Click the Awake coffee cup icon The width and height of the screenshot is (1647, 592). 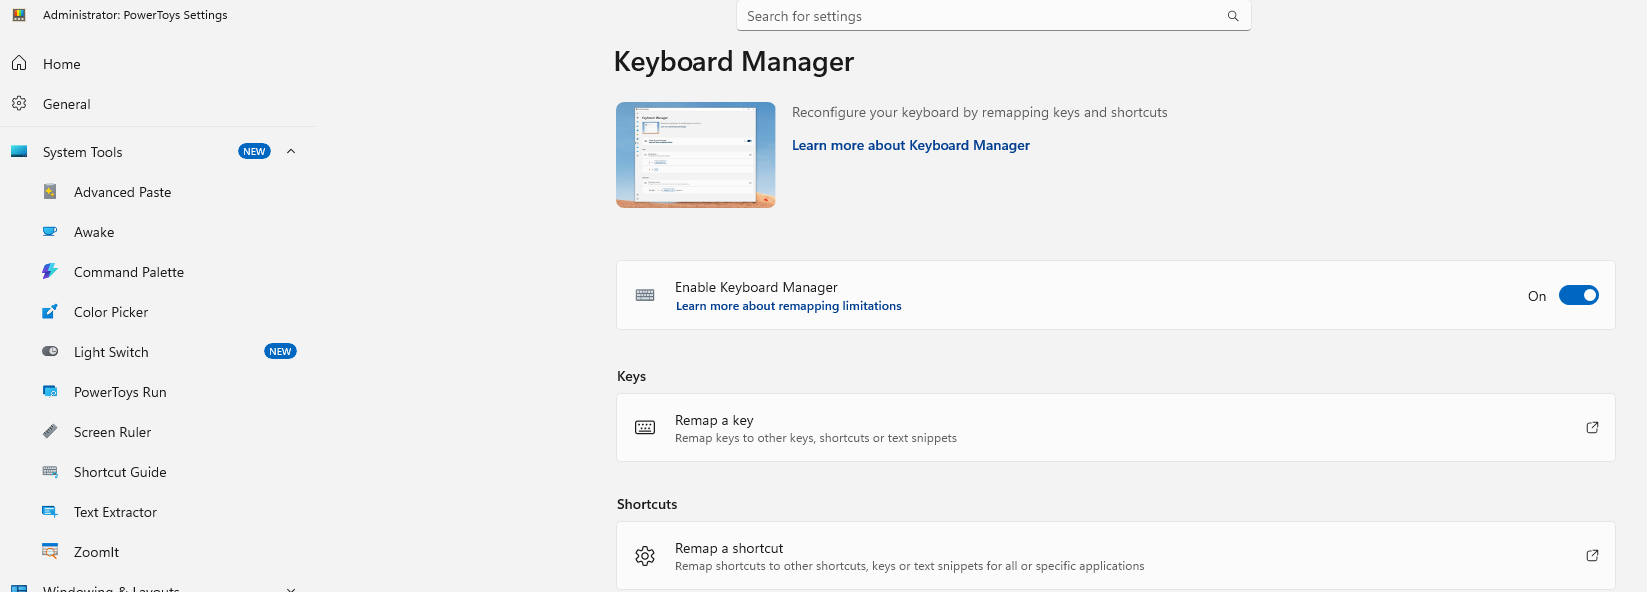click(50, 232)
